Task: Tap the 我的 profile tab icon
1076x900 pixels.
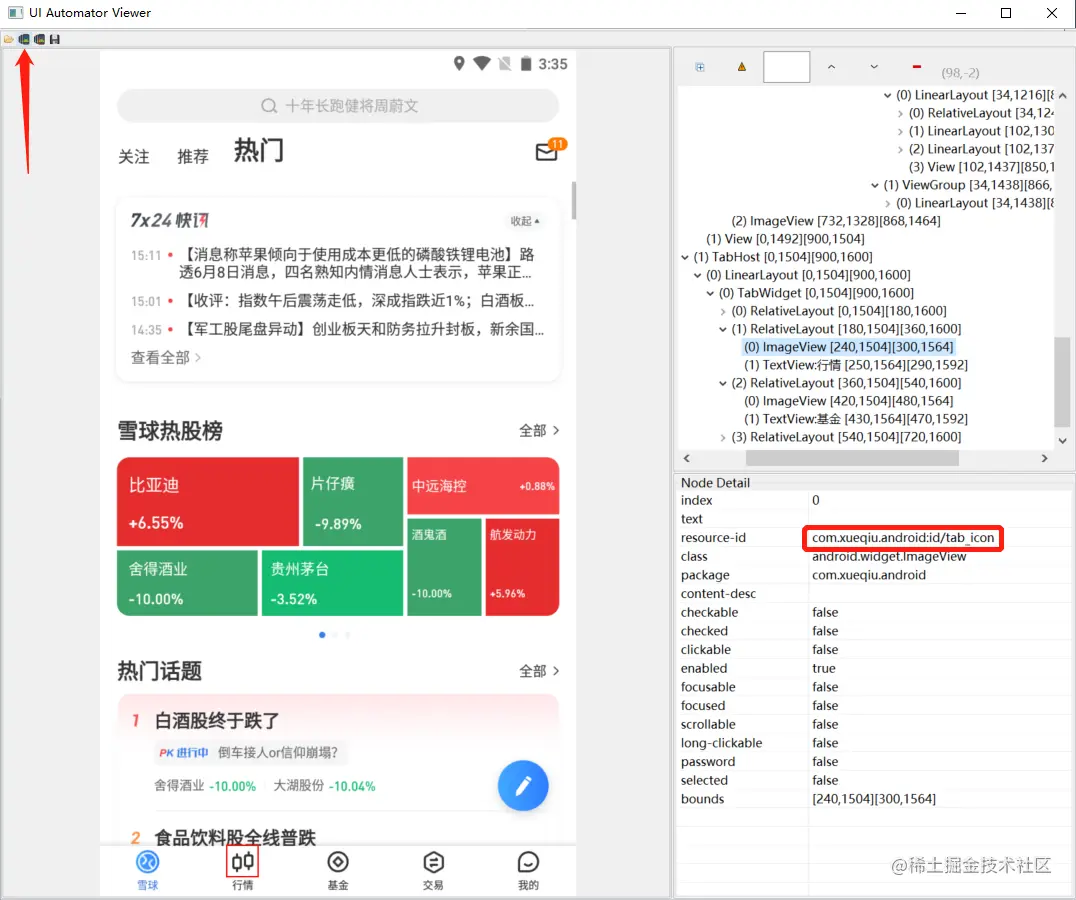Action: [x=528, y=862]
